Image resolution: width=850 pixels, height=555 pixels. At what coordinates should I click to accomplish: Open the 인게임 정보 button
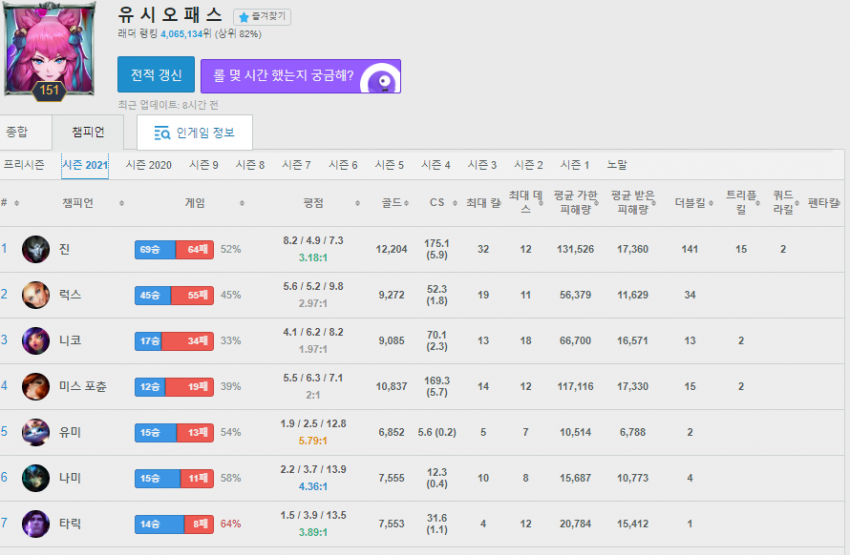coord(195,133)
